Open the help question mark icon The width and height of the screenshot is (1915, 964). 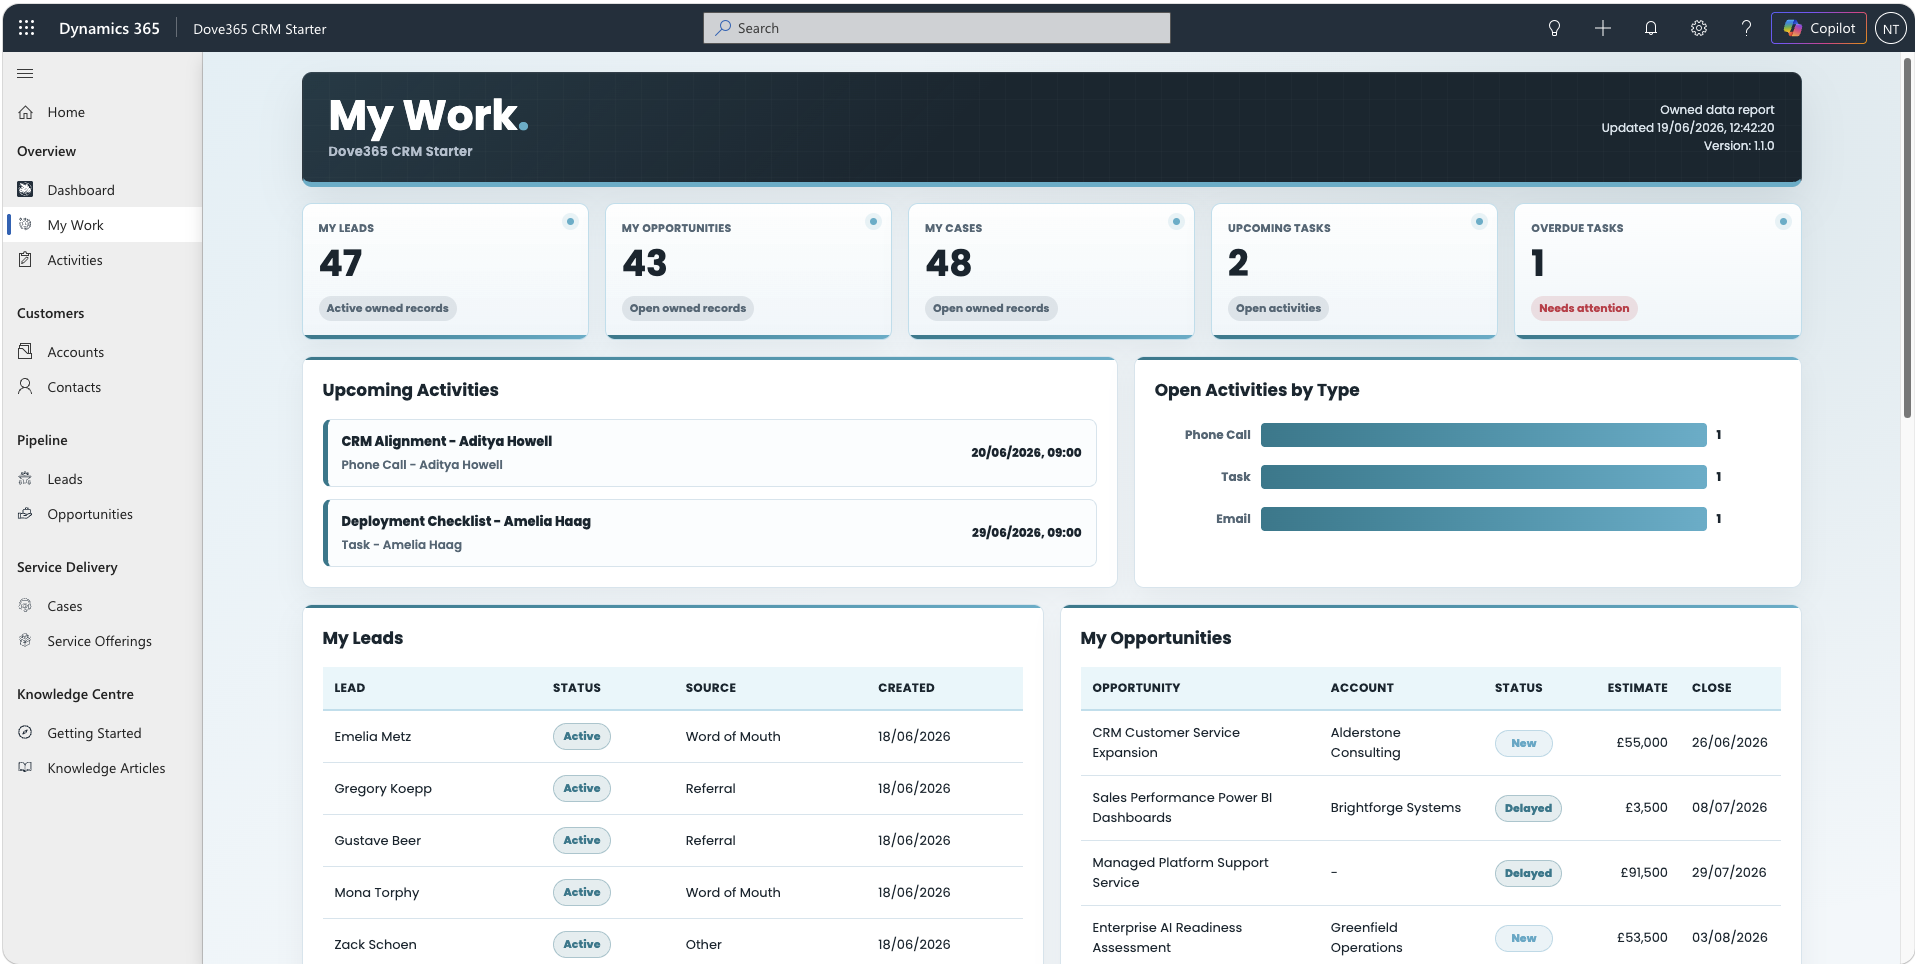1746,28
